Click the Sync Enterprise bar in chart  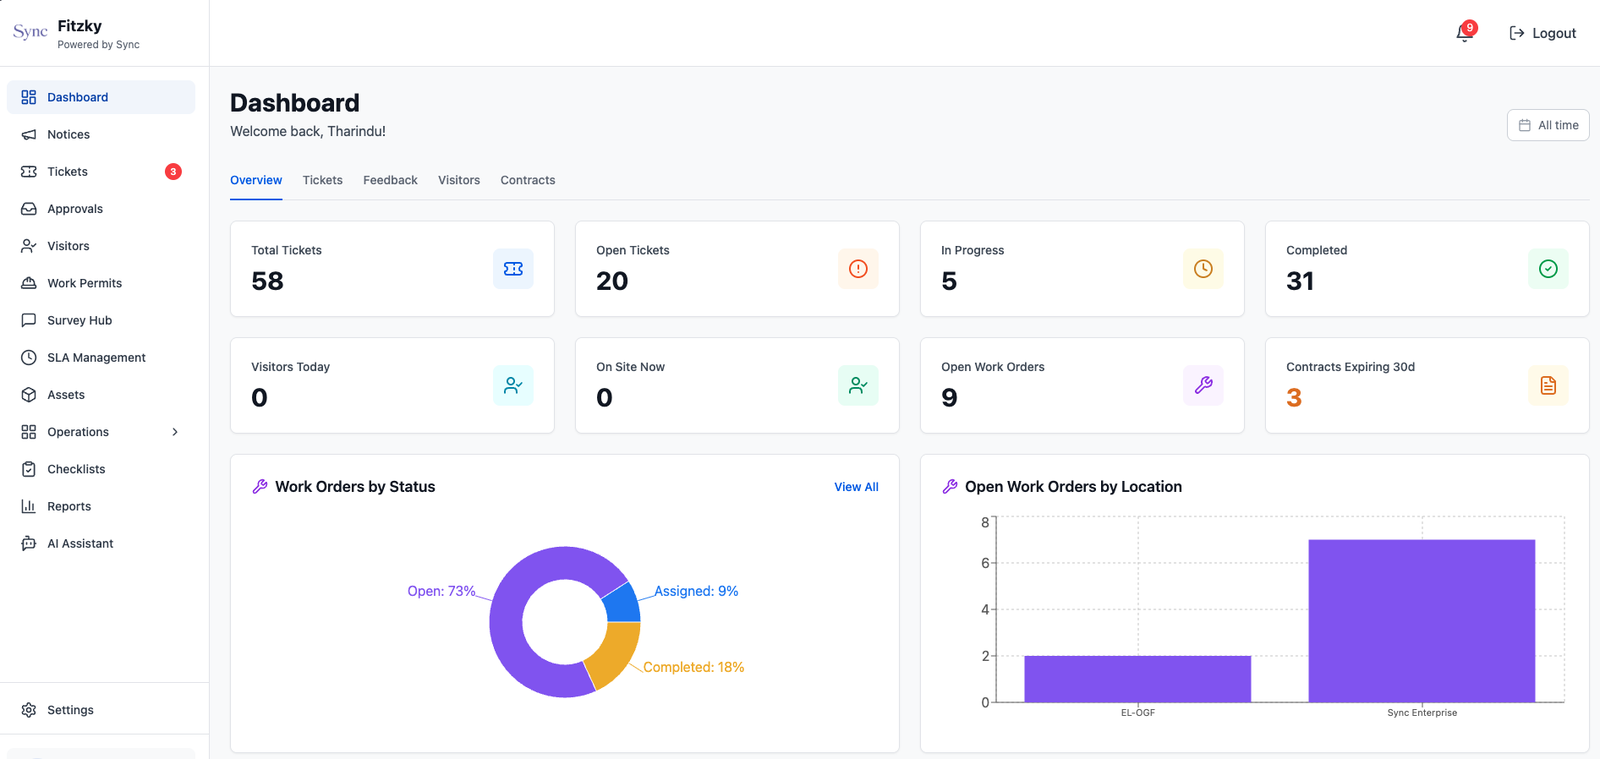1421,621
